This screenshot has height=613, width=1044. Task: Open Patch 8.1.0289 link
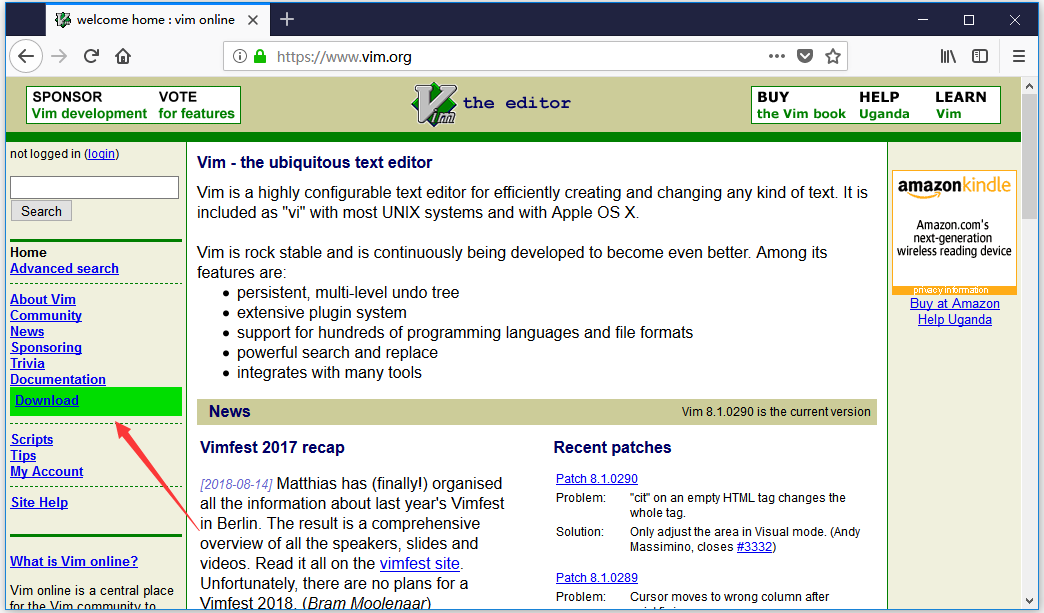(x=597, y=578)
